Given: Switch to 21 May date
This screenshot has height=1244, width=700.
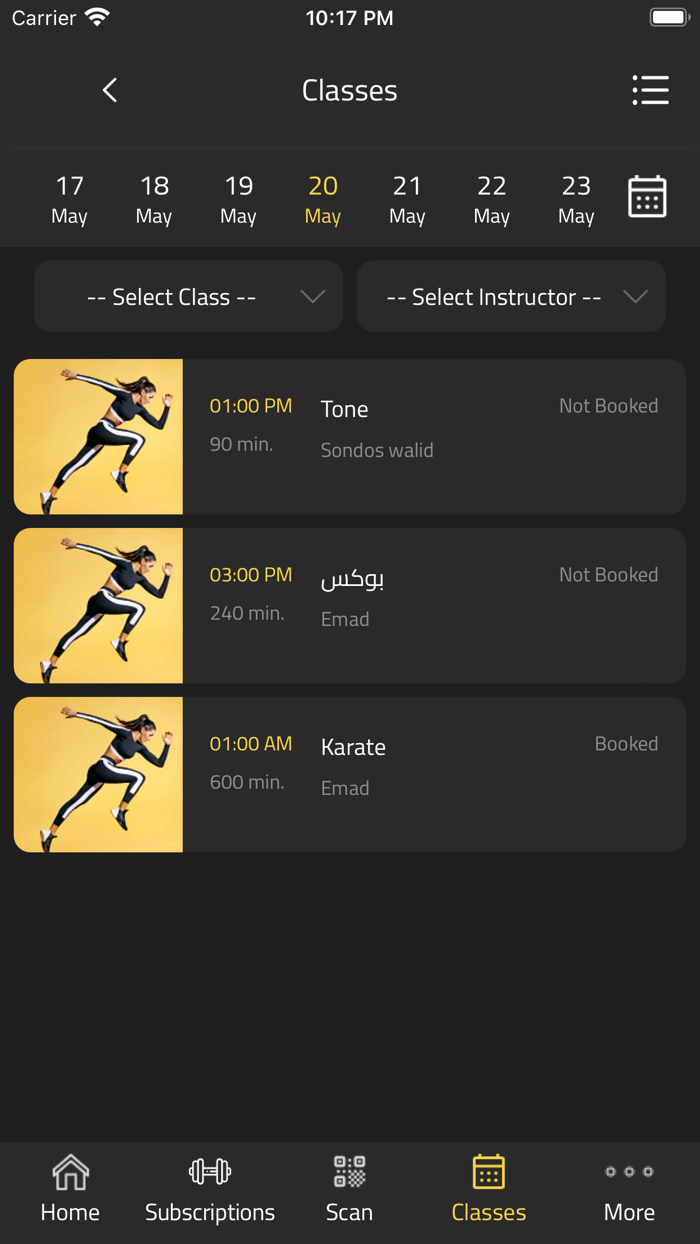Looking at the screenshot, I should (407, 199).
